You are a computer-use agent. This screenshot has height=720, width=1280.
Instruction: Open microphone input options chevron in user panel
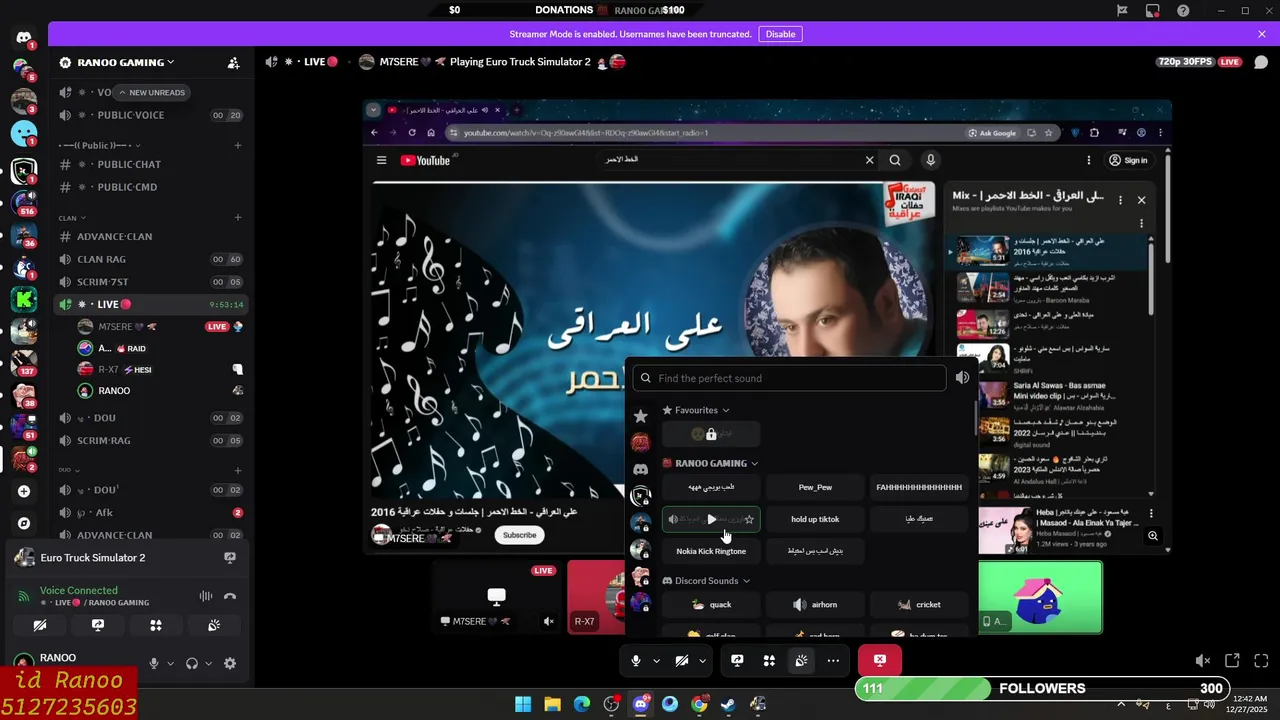[x=170, y=663]
